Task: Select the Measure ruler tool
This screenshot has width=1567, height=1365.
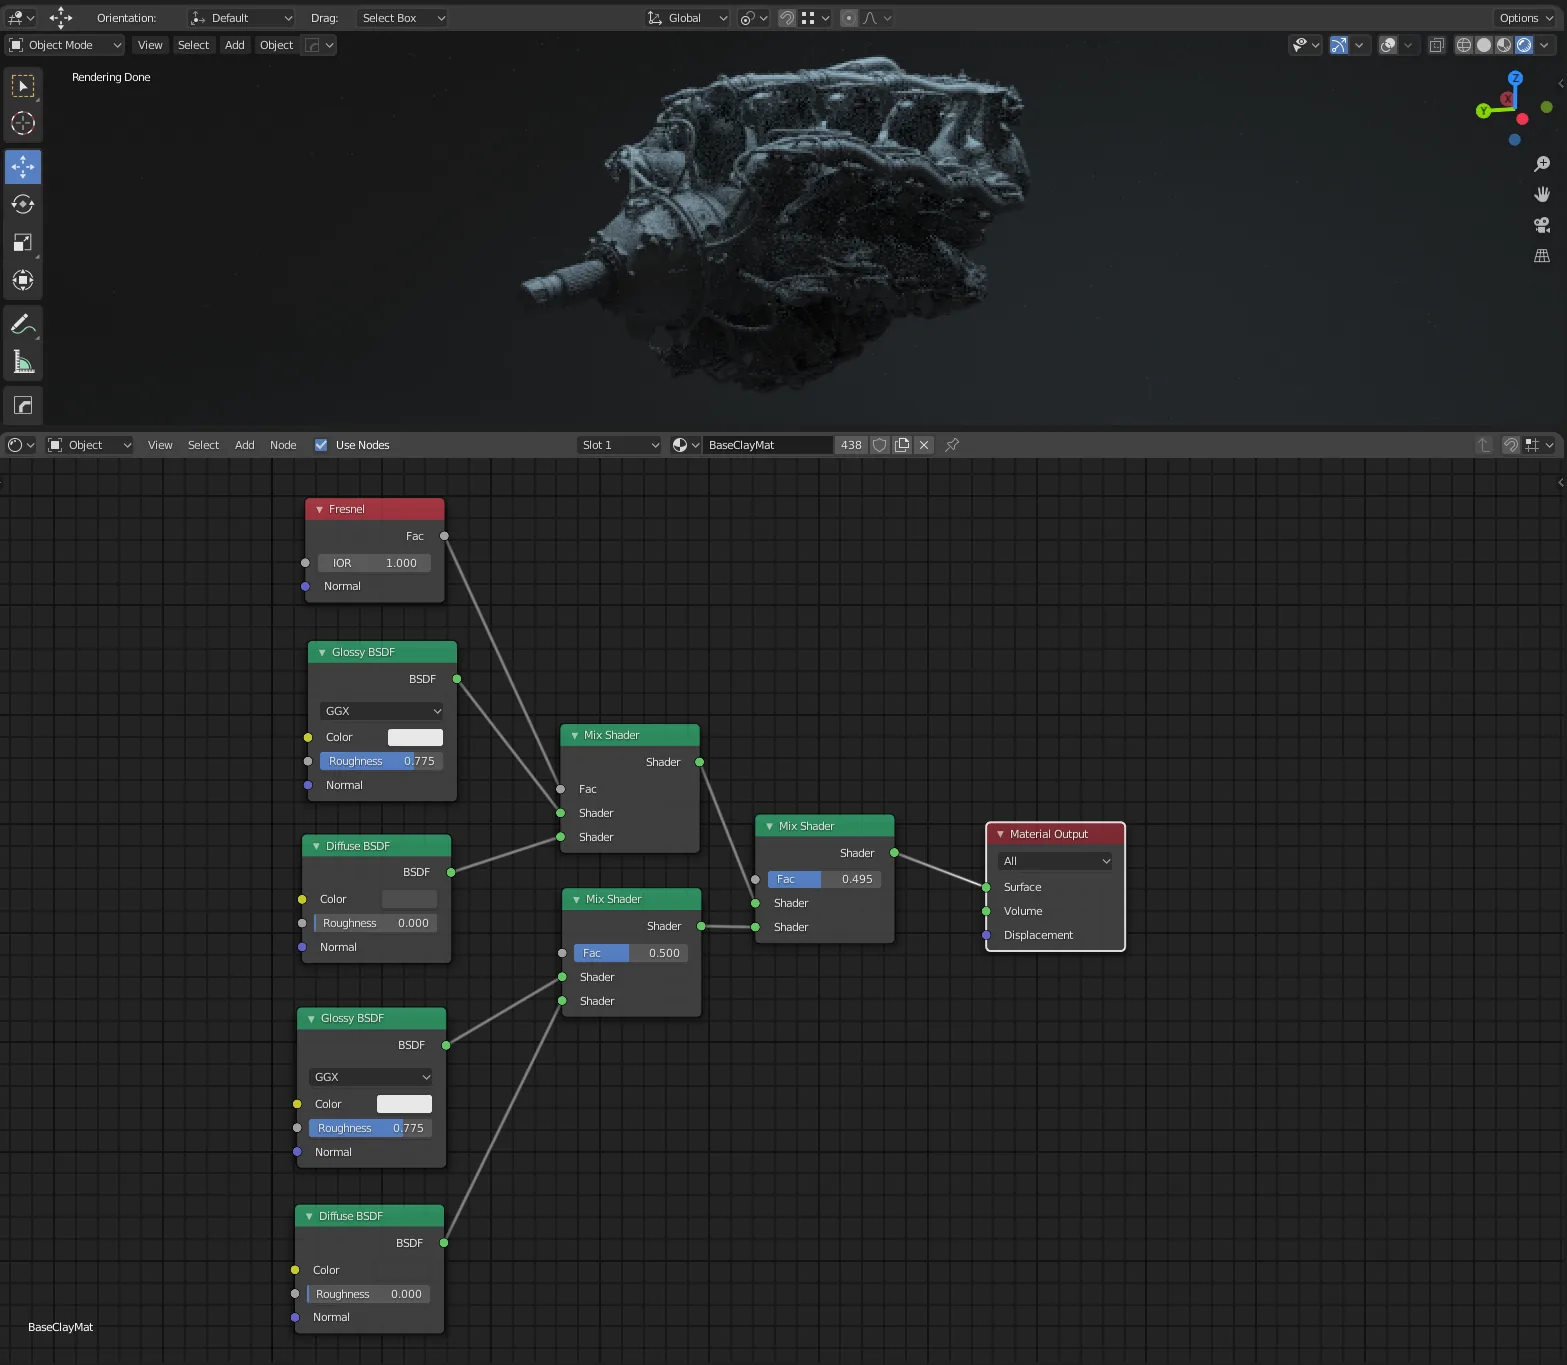Action: (23, 362)
